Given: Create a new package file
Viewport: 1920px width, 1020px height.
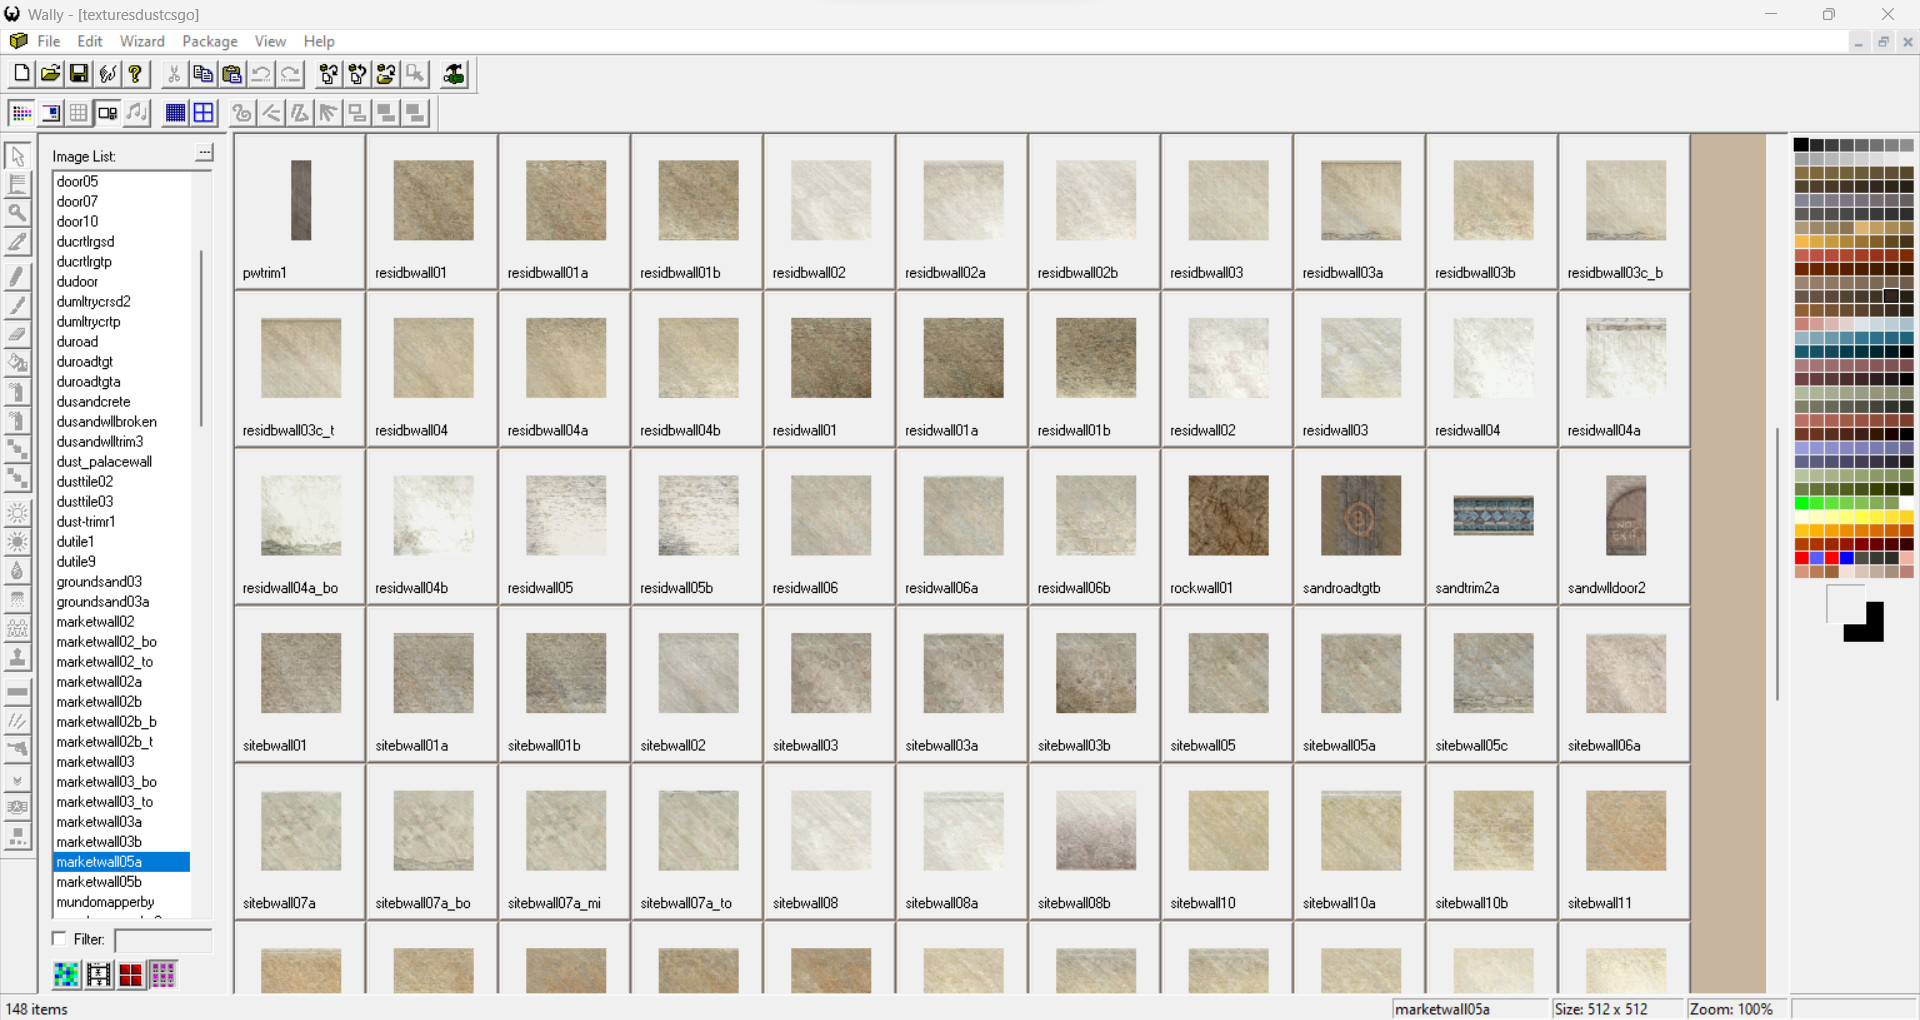Looking at the screenshot, I should point(20,73).
